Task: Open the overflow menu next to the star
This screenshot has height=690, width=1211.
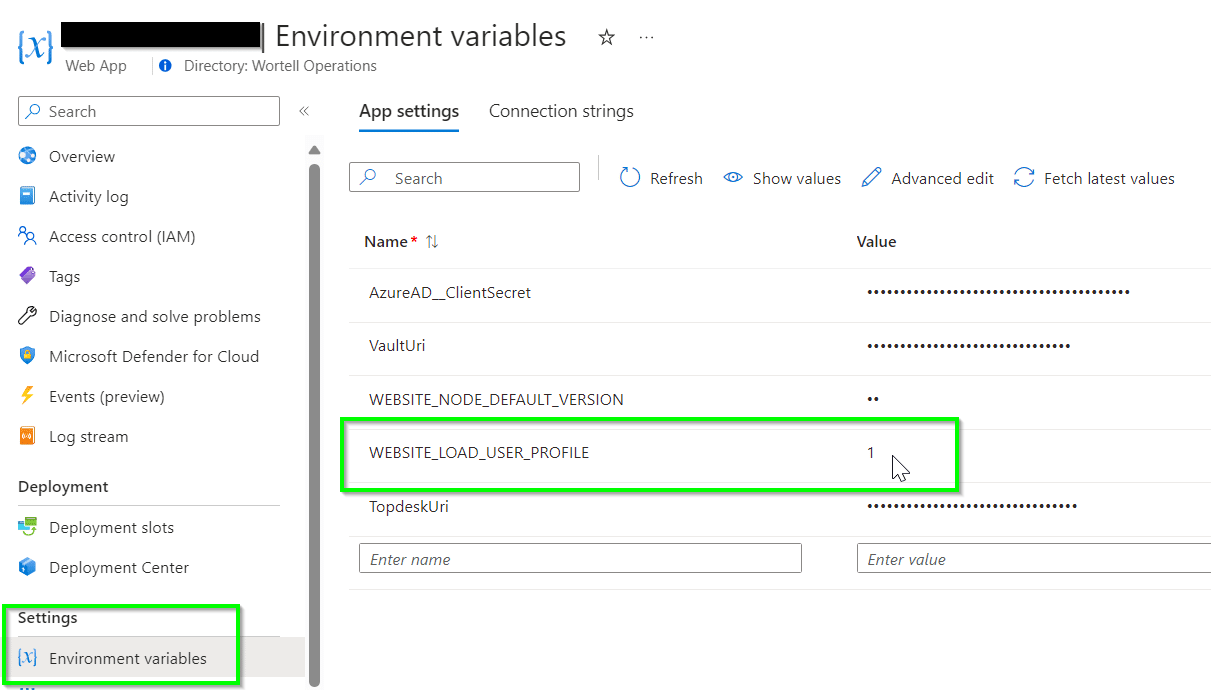Action: (x=645, y=38)
